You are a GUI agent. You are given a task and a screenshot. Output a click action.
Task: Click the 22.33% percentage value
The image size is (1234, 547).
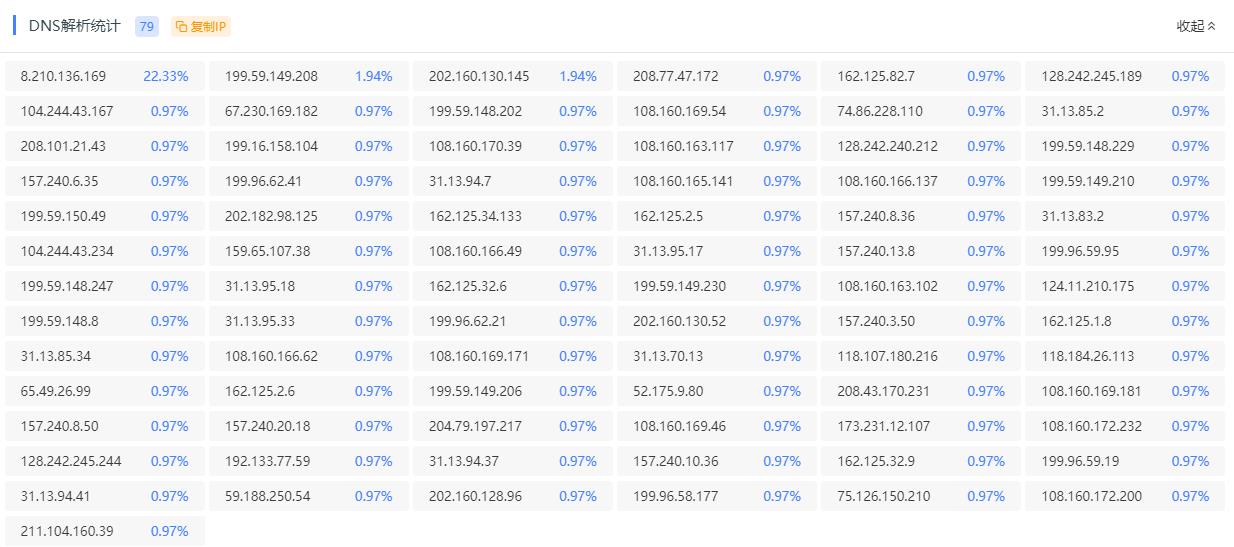click(x=166, y=76)
